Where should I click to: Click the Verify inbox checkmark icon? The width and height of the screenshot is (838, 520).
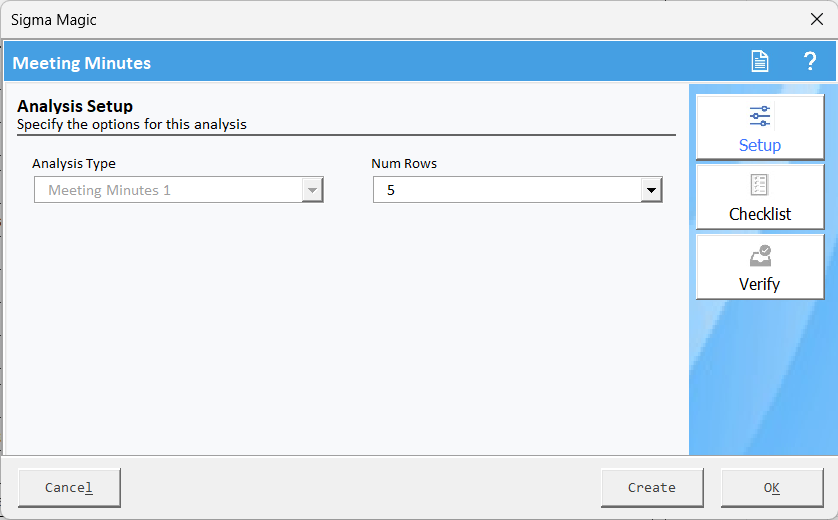coord(760,255)
